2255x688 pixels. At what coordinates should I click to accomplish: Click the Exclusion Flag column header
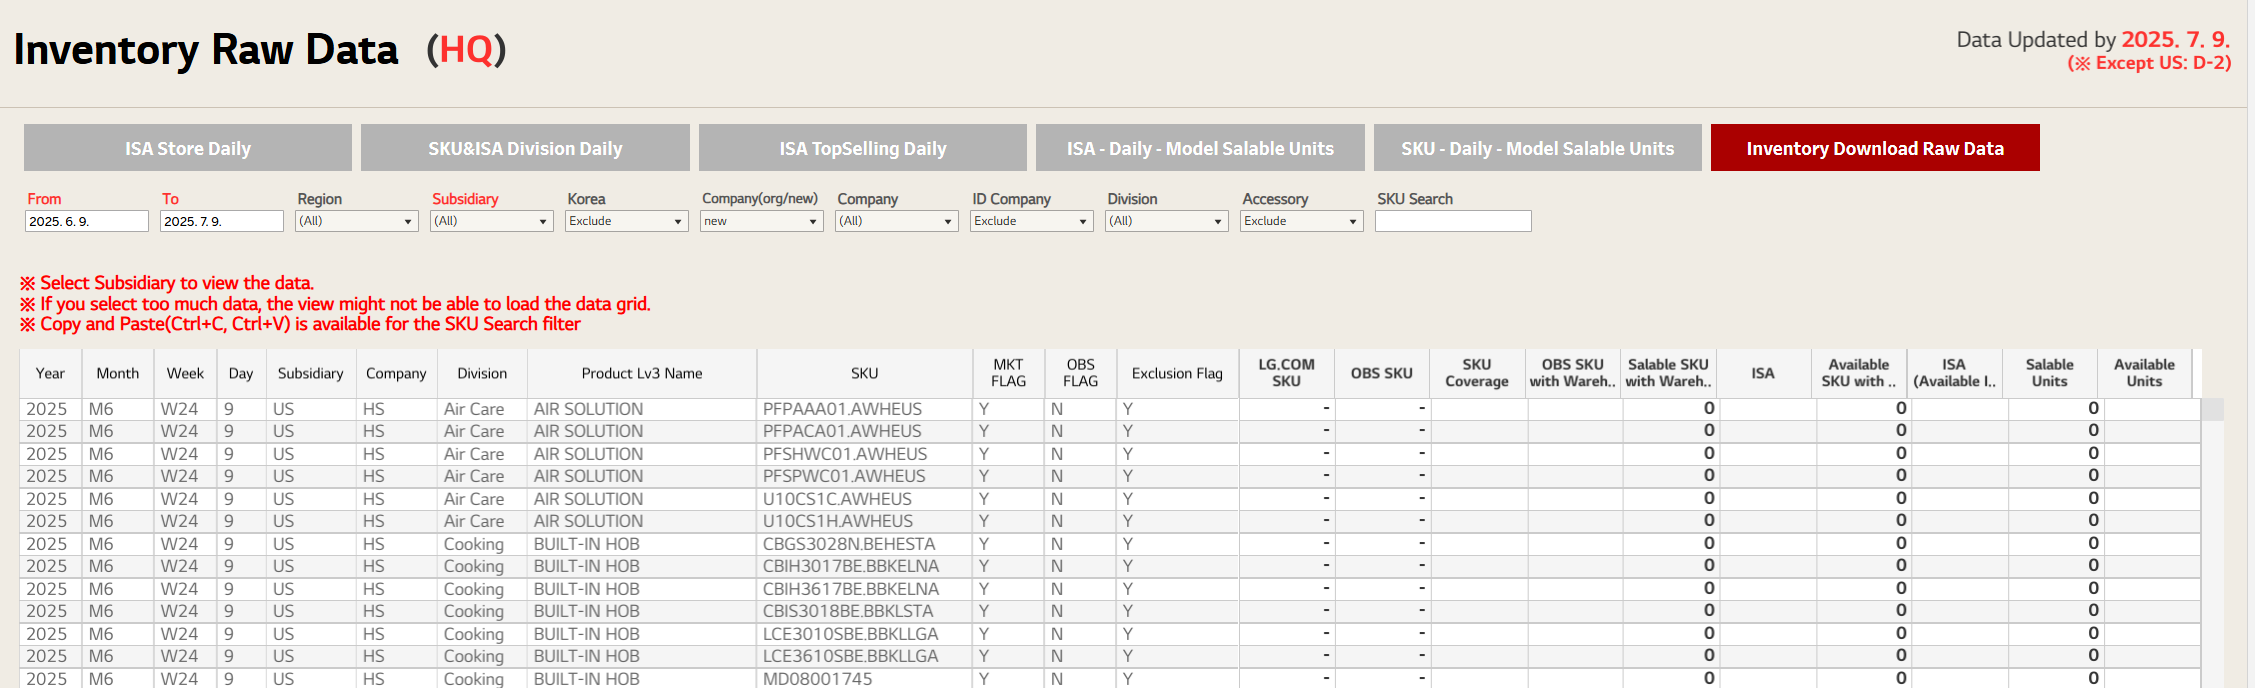coord(1177,373)
